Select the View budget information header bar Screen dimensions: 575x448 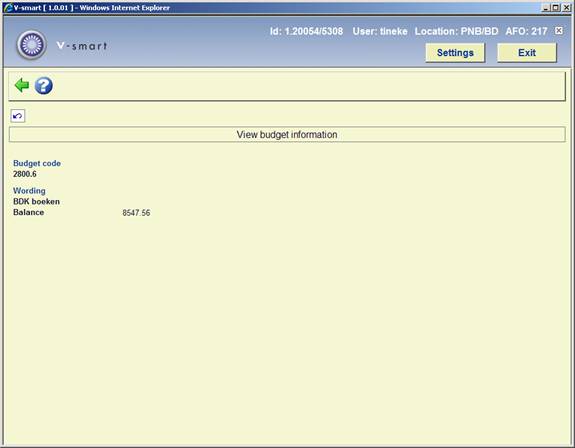[x=287, y=135]
